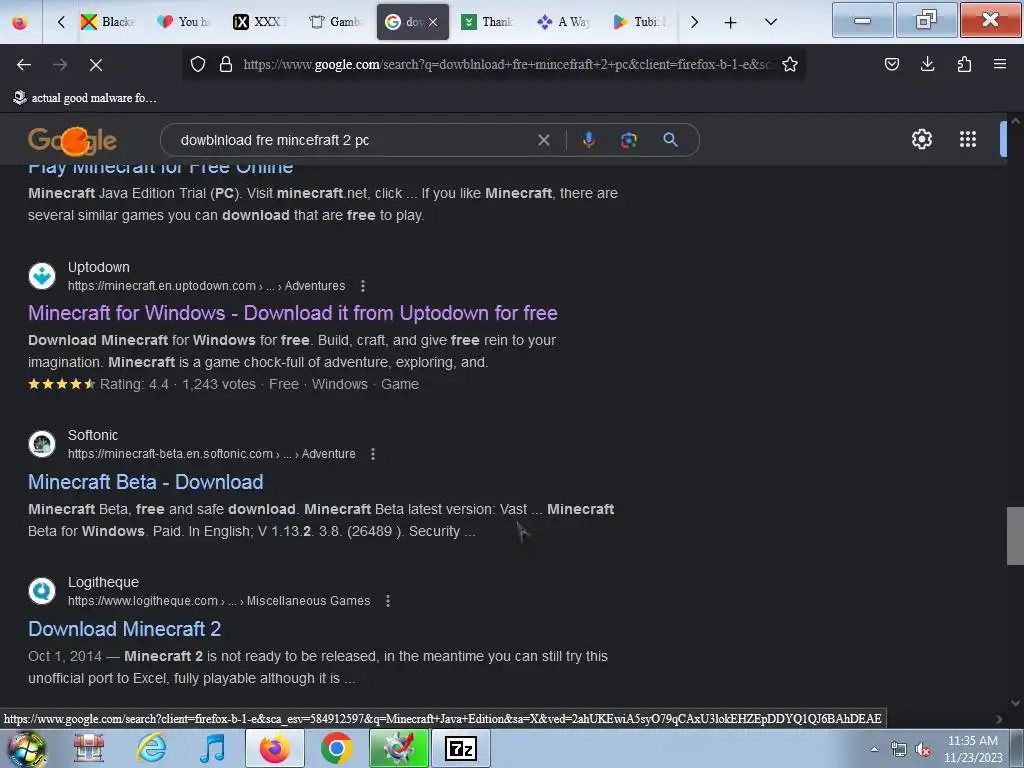1024x768 pixels.
Task: Switch to the XXX tab
Action: 259,22
